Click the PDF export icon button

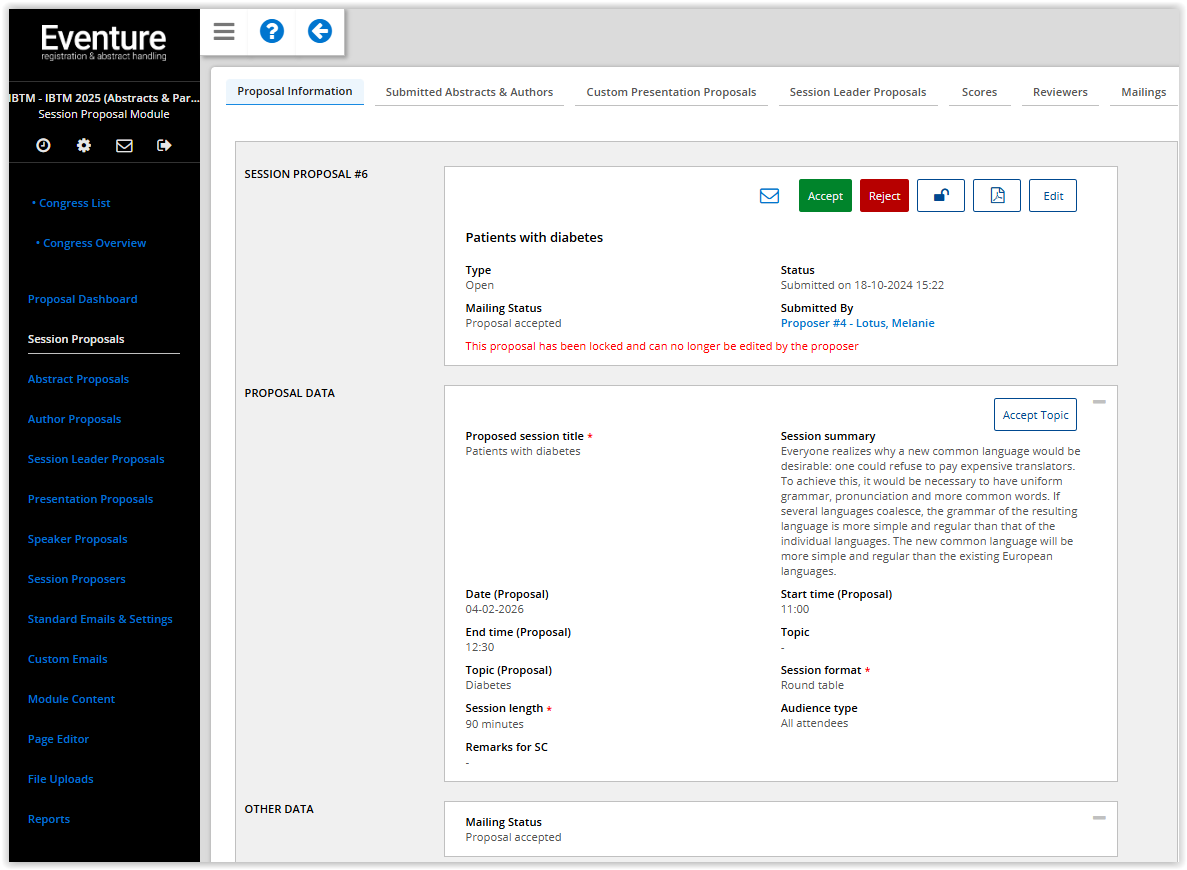coord(996,195)
